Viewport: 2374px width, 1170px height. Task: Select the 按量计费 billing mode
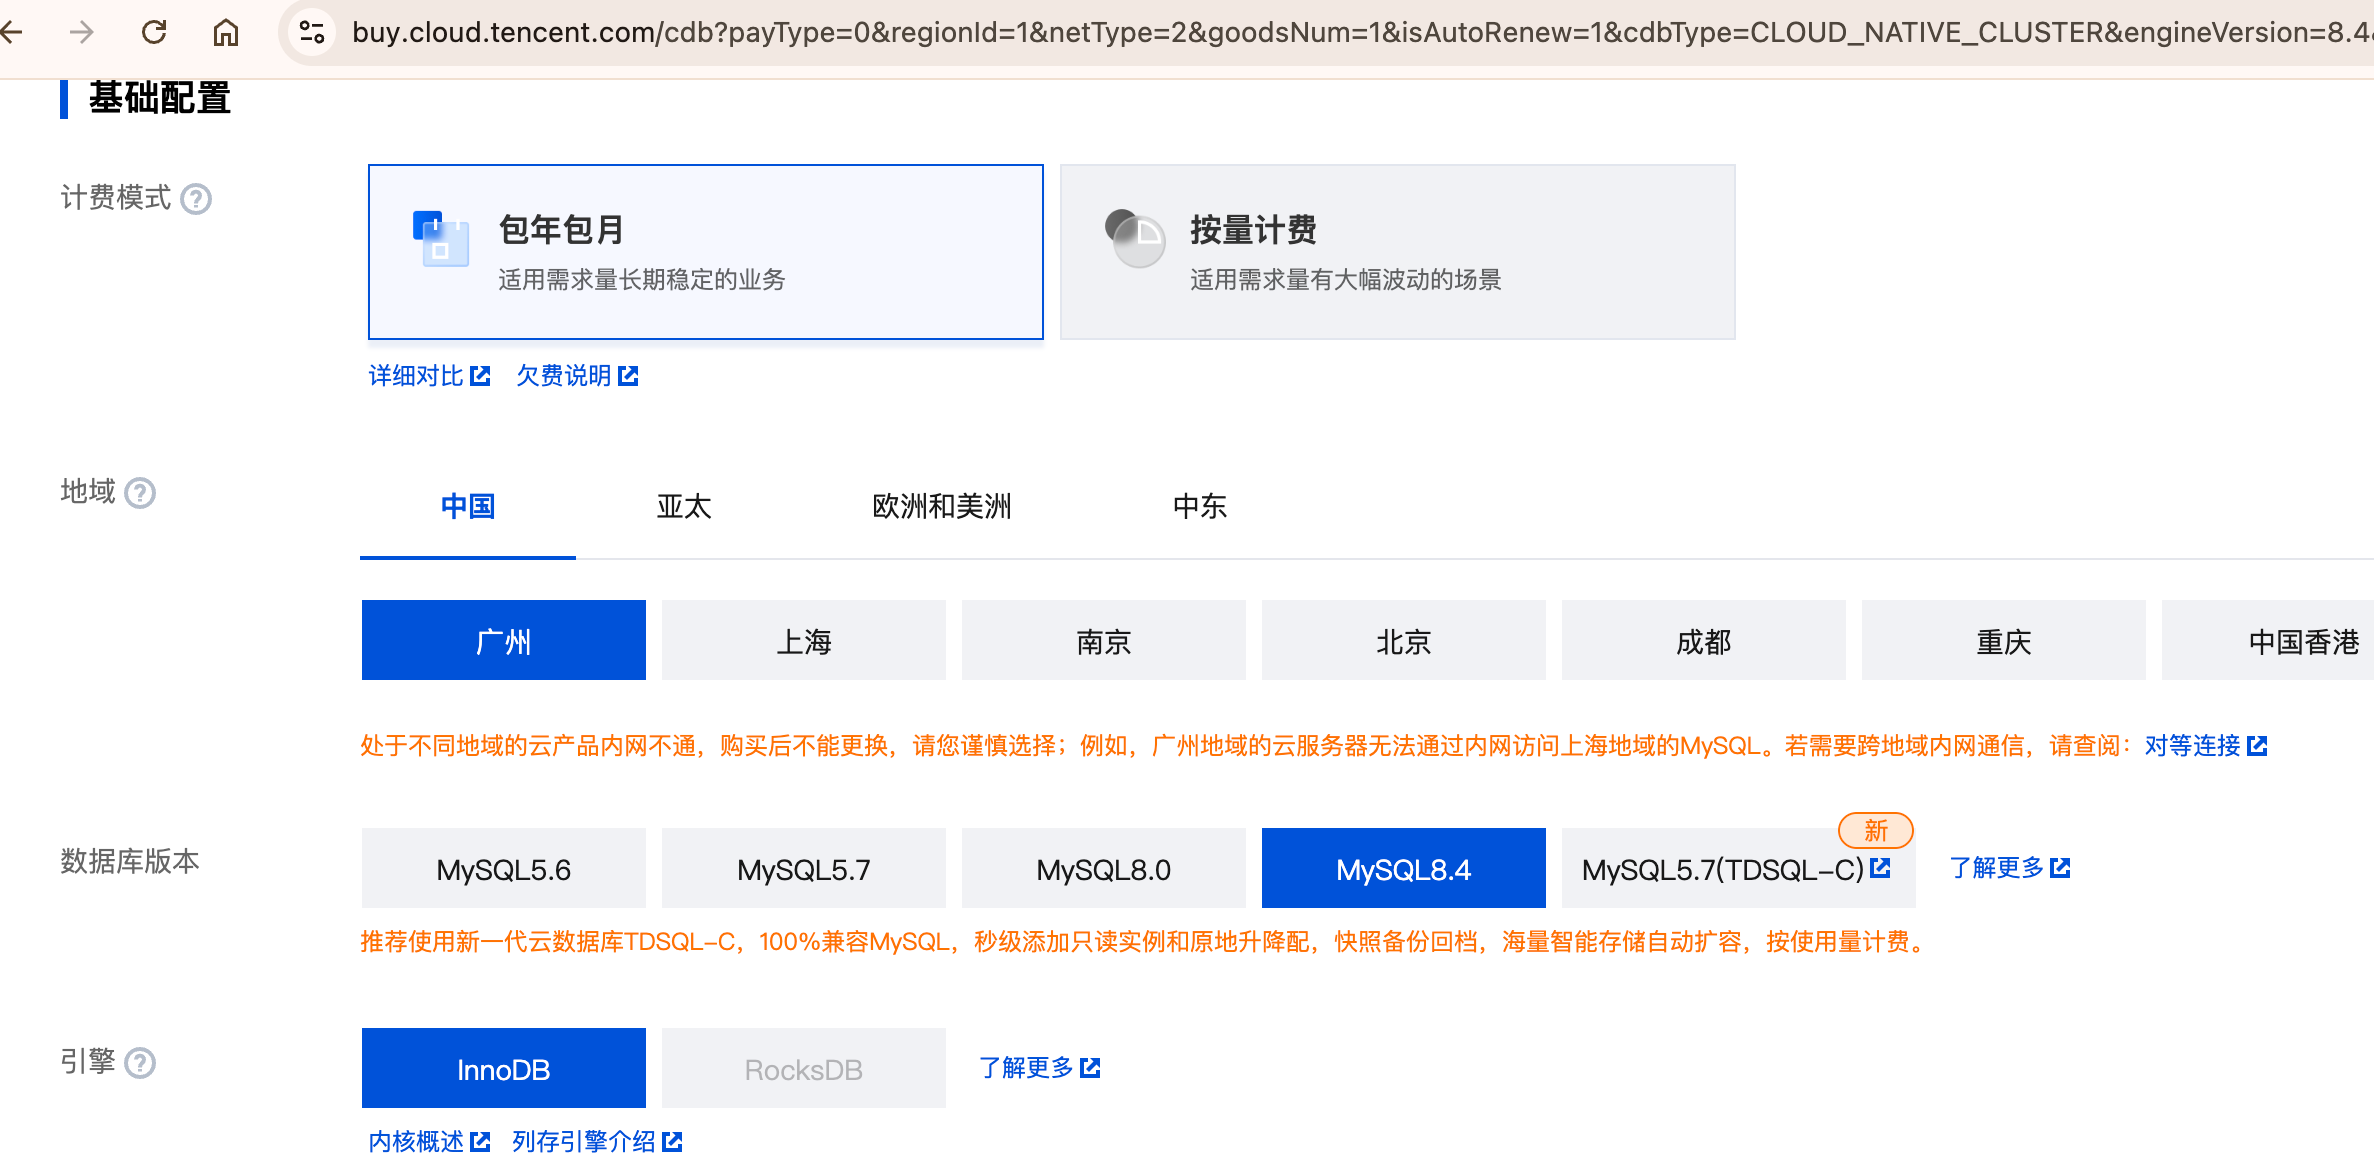click(1398, 252)
